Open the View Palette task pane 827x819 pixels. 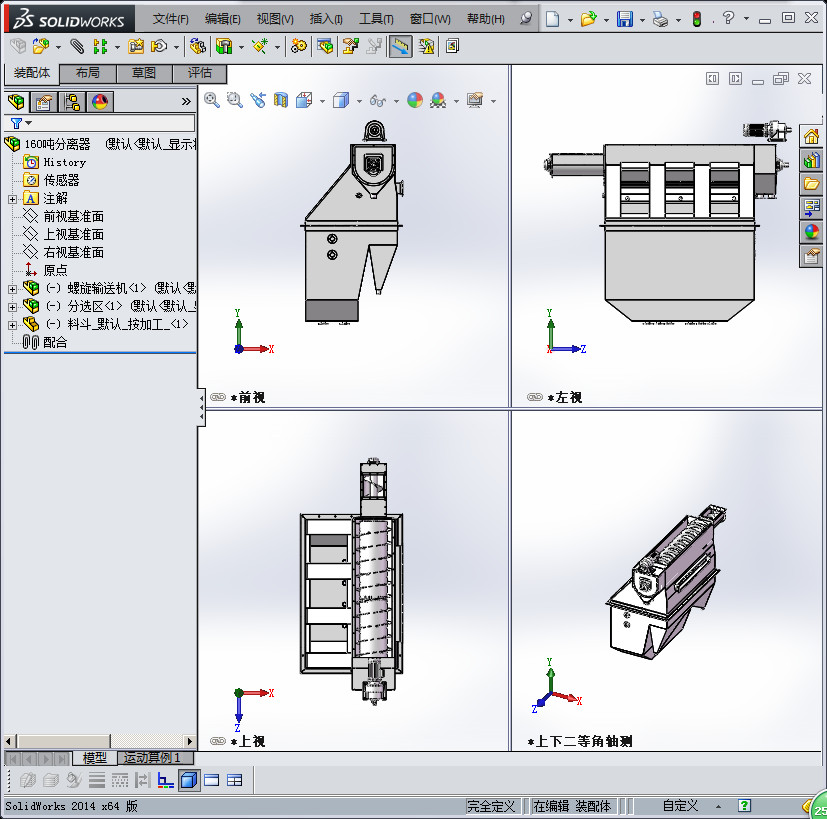811,207
